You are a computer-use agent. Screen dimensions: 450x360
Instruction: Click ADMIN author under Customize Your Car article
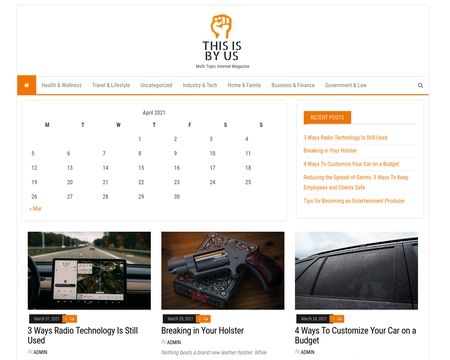[308, 352]
